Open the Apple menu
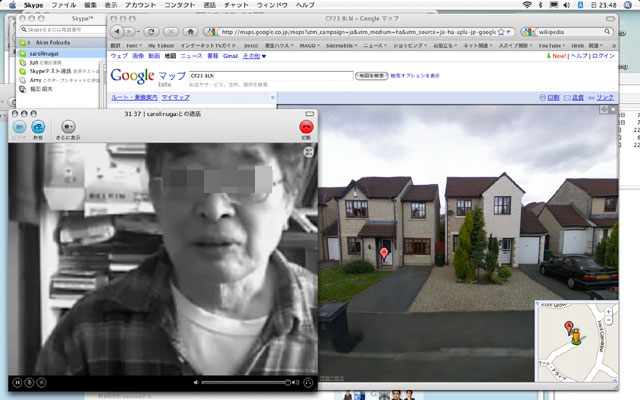This screenshot has height=400, width=640. (x=12, y=5)
